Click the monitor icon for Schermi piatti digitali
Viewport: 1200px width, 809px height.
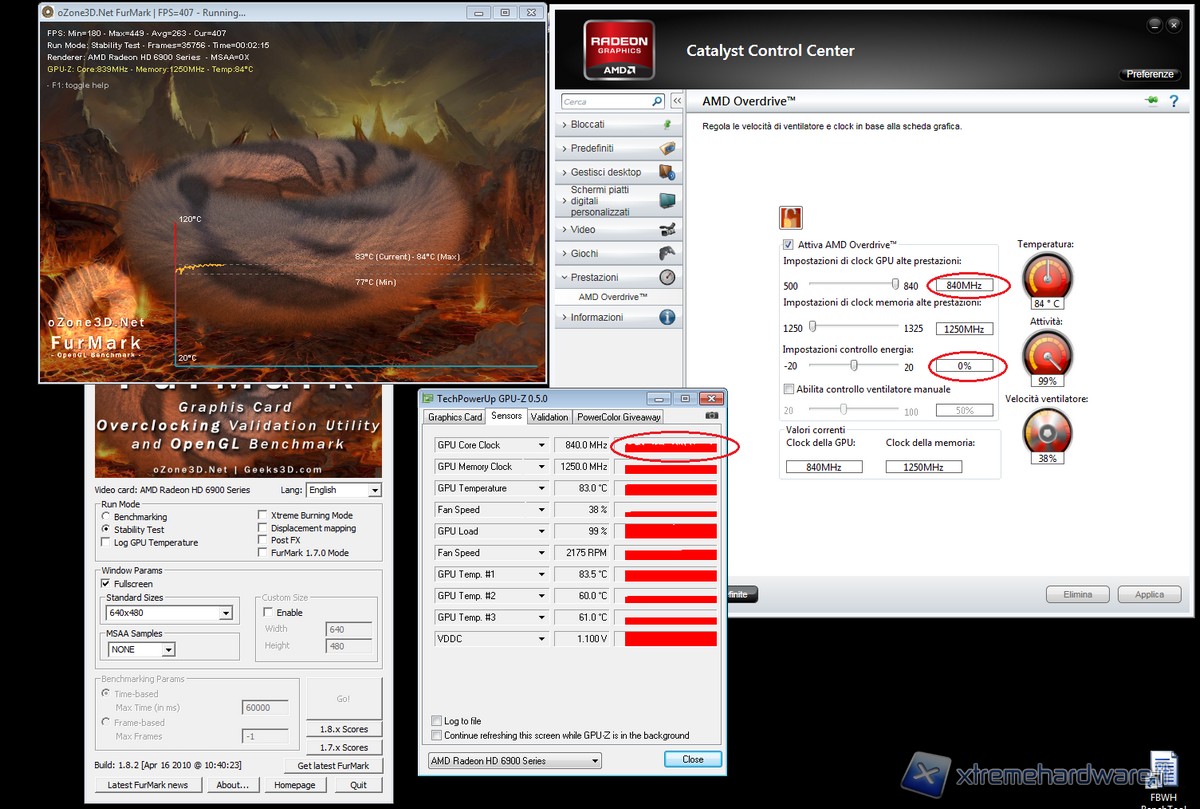(x=667, y=200)
